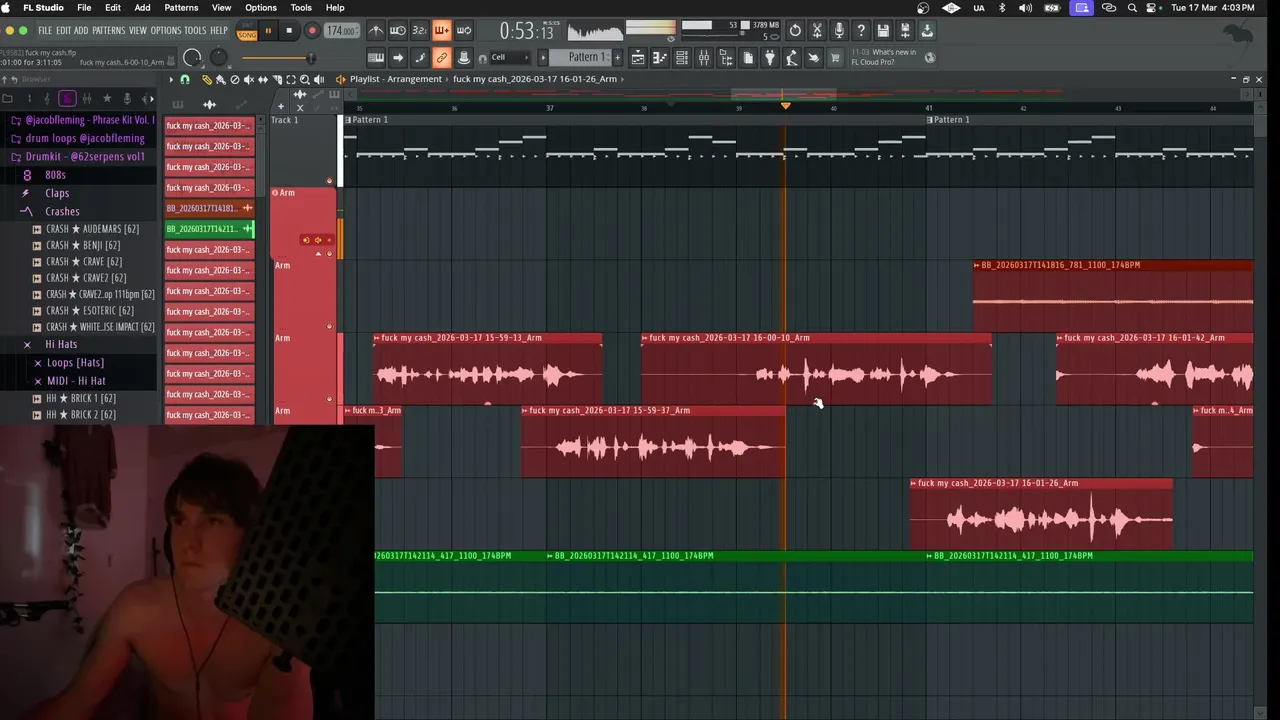Select the playlist Slice tool
The image size is (1280, 720).
click(276, 79)
